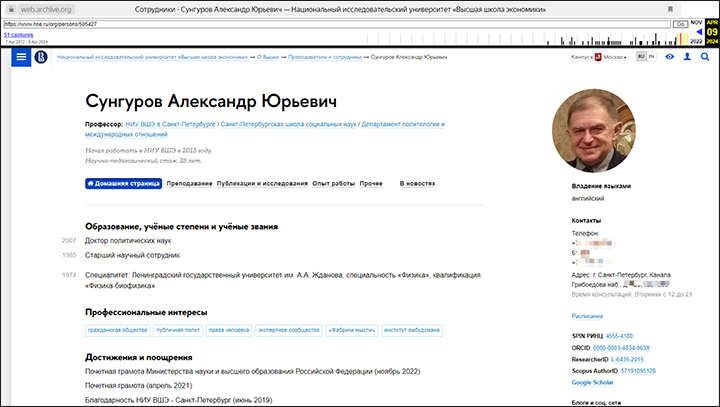Image resolution: width=720 pixels, height=407 pixels.
Task: Click the Google Scholar link
Action: [x=595, y=383]
